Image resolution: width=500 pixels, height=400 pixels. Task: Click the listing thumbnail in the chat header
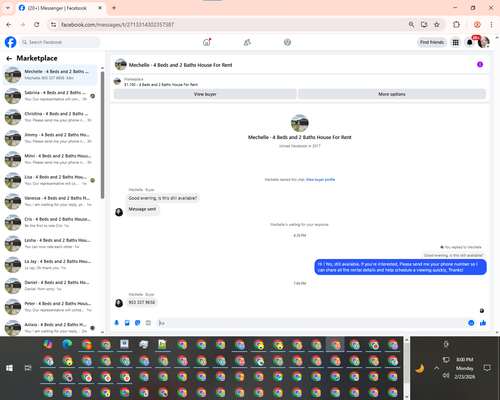point(121,65)
